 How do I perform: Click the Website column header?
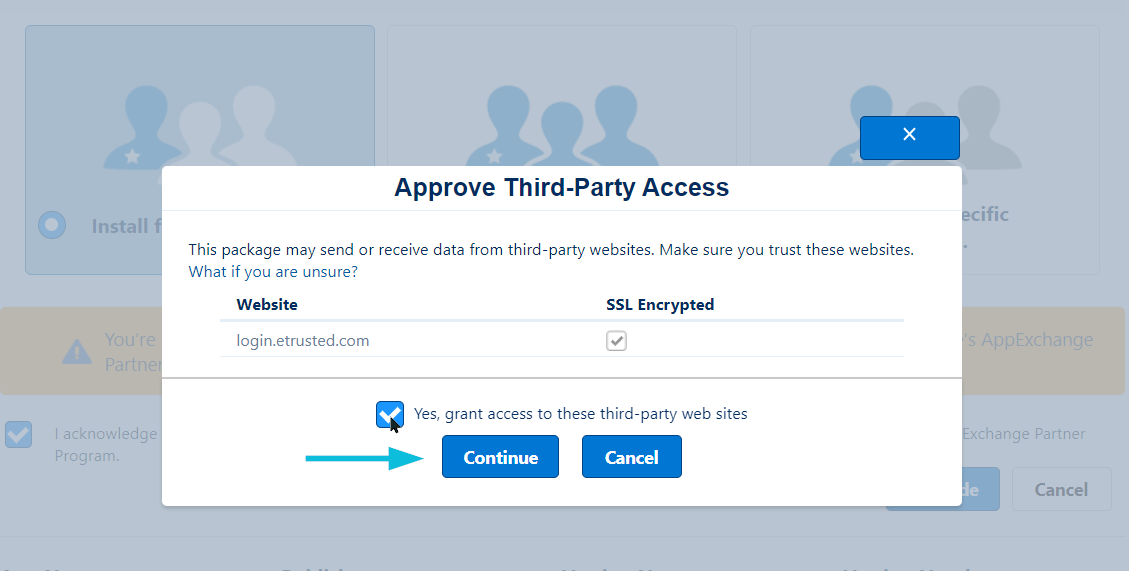click(x=267, y=305)
